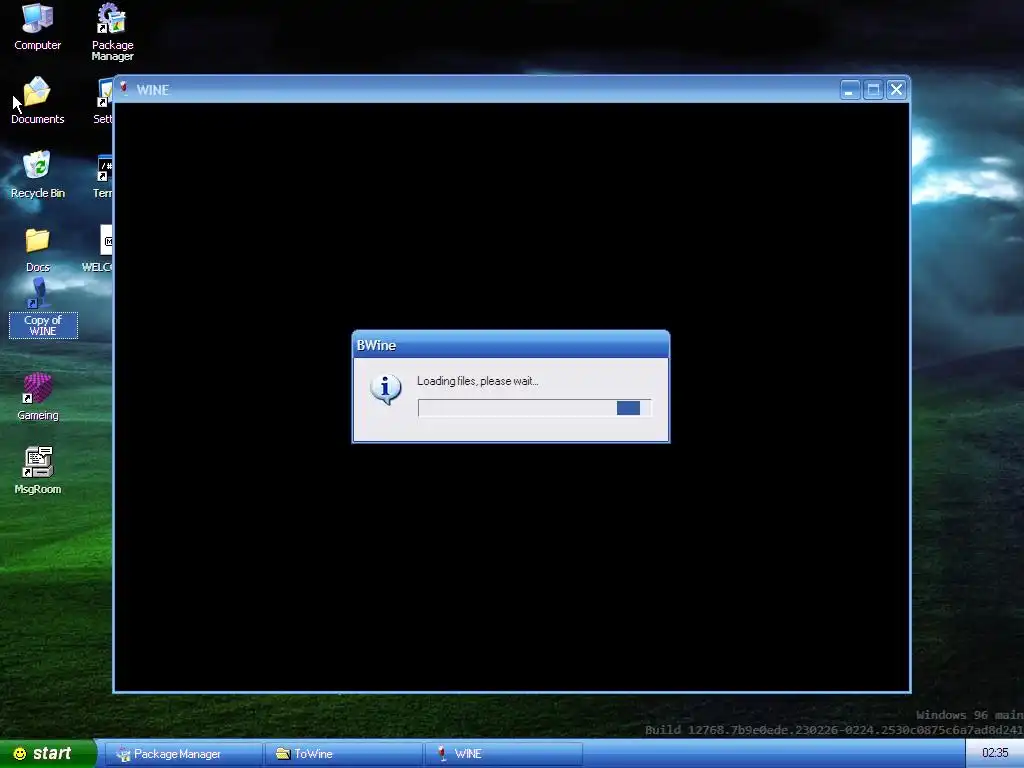The image size is (1024, 768).
Task: Open the Documents desktop folder
Action: point(37,100)
